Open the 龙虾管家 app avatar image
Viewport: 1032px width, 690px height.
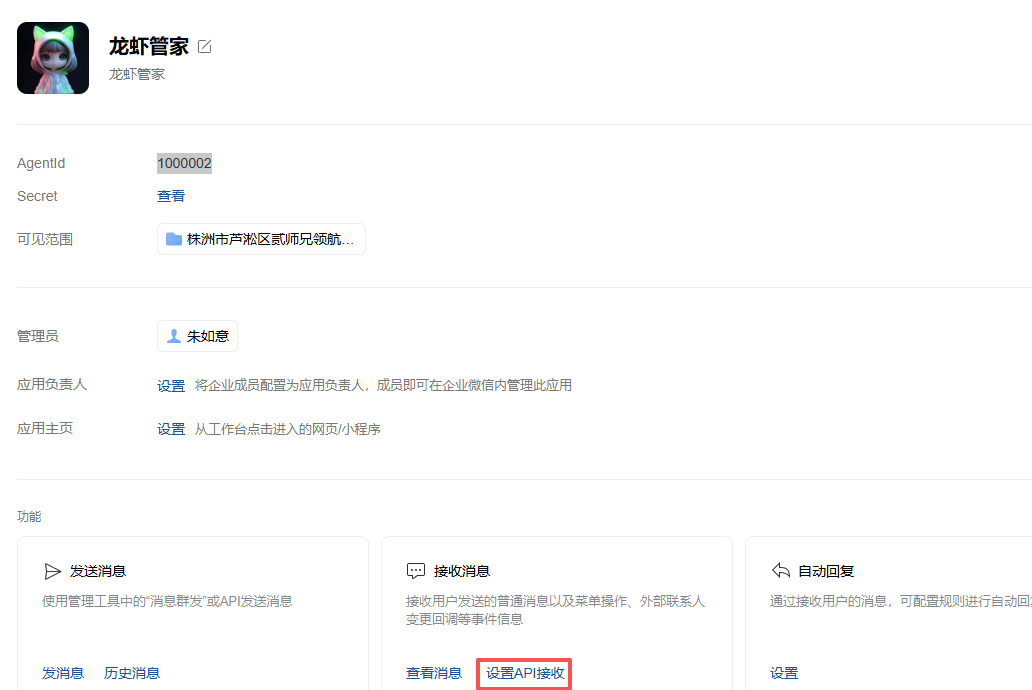click(52, 57)
